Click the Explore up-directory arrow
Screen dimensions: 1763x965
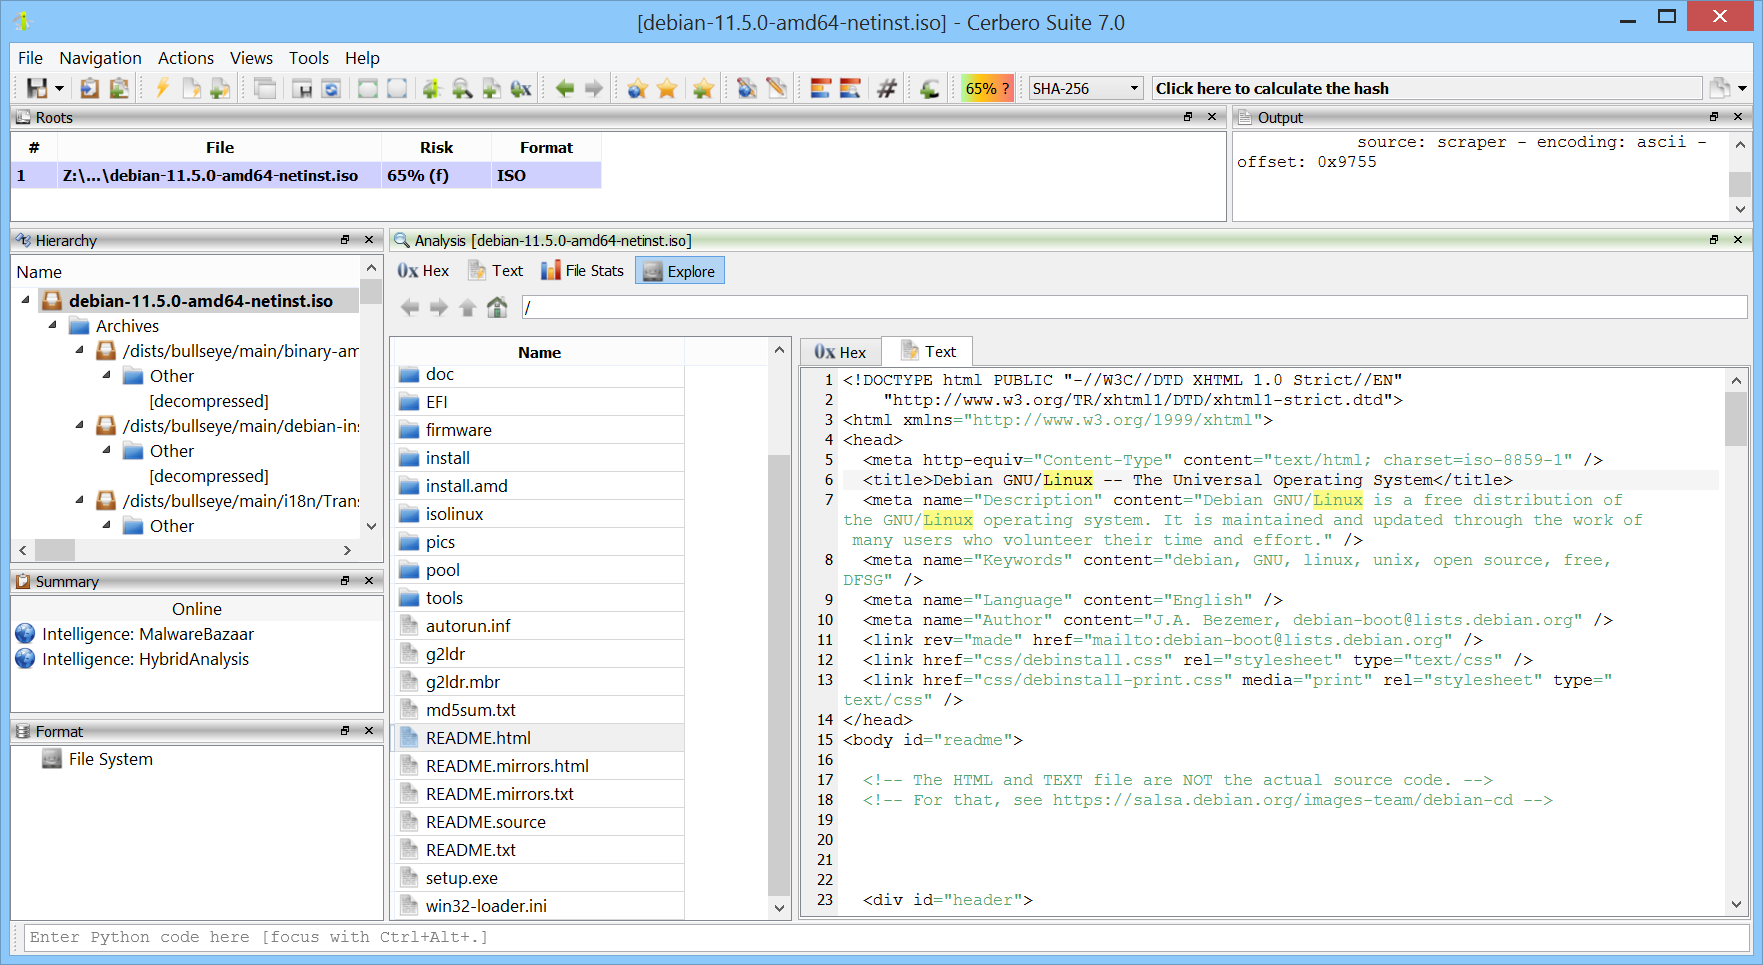(468, 308)
